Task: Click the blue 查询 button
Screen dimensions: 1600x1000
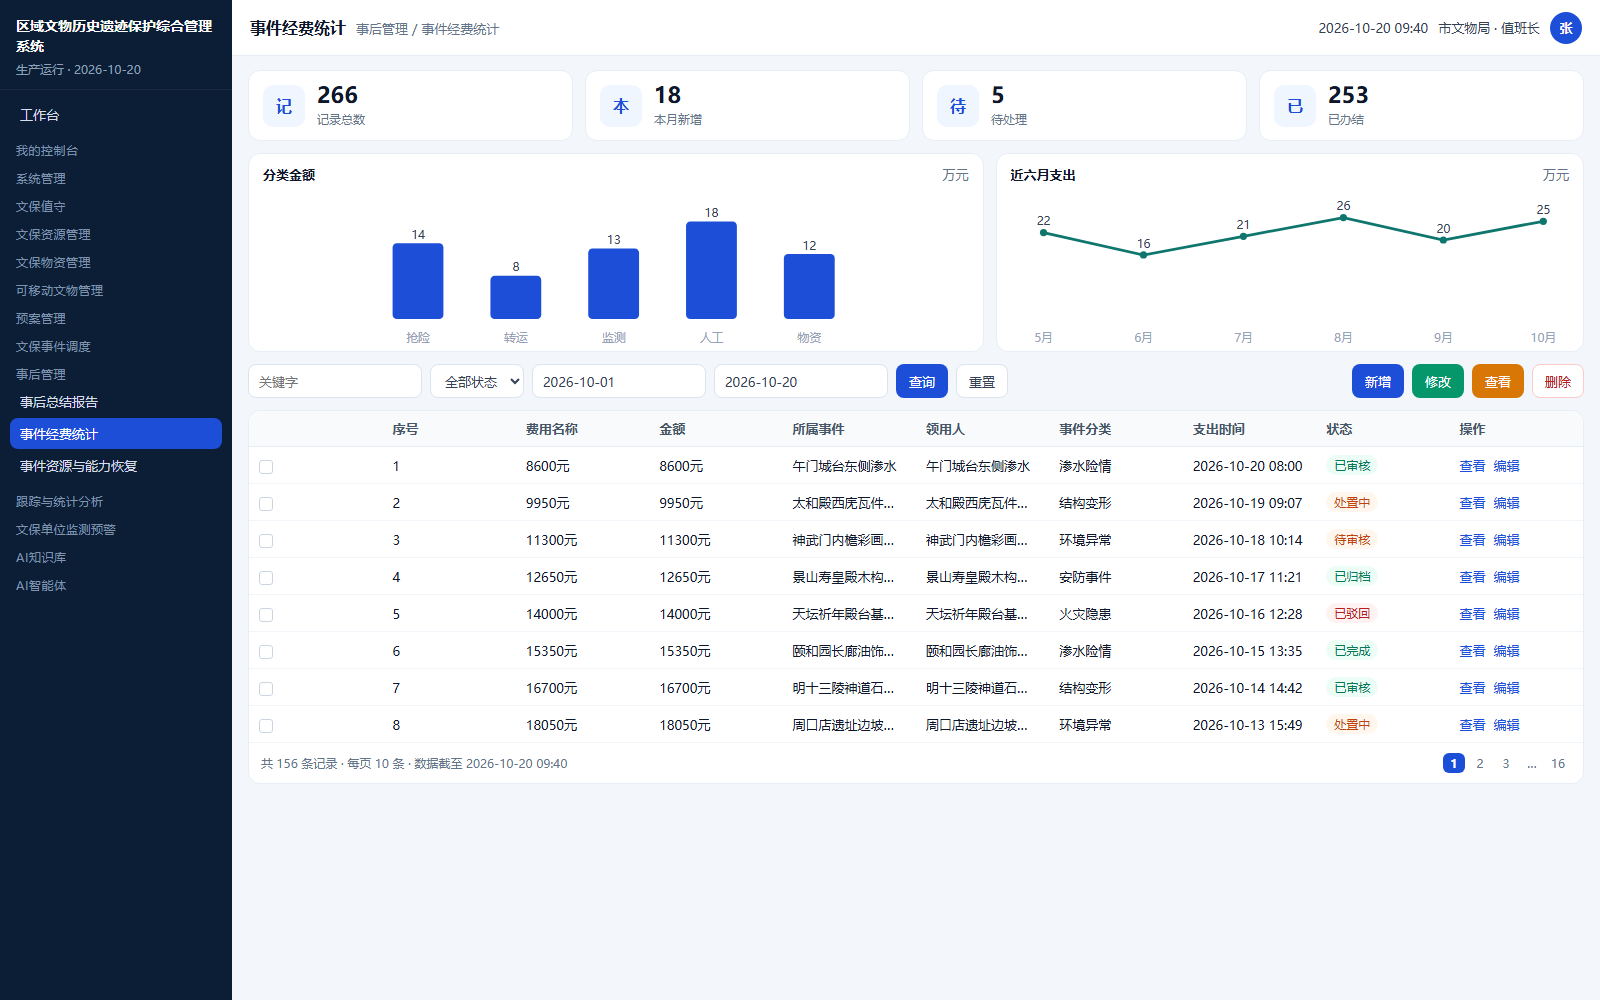Action: [x=922, y=381]
